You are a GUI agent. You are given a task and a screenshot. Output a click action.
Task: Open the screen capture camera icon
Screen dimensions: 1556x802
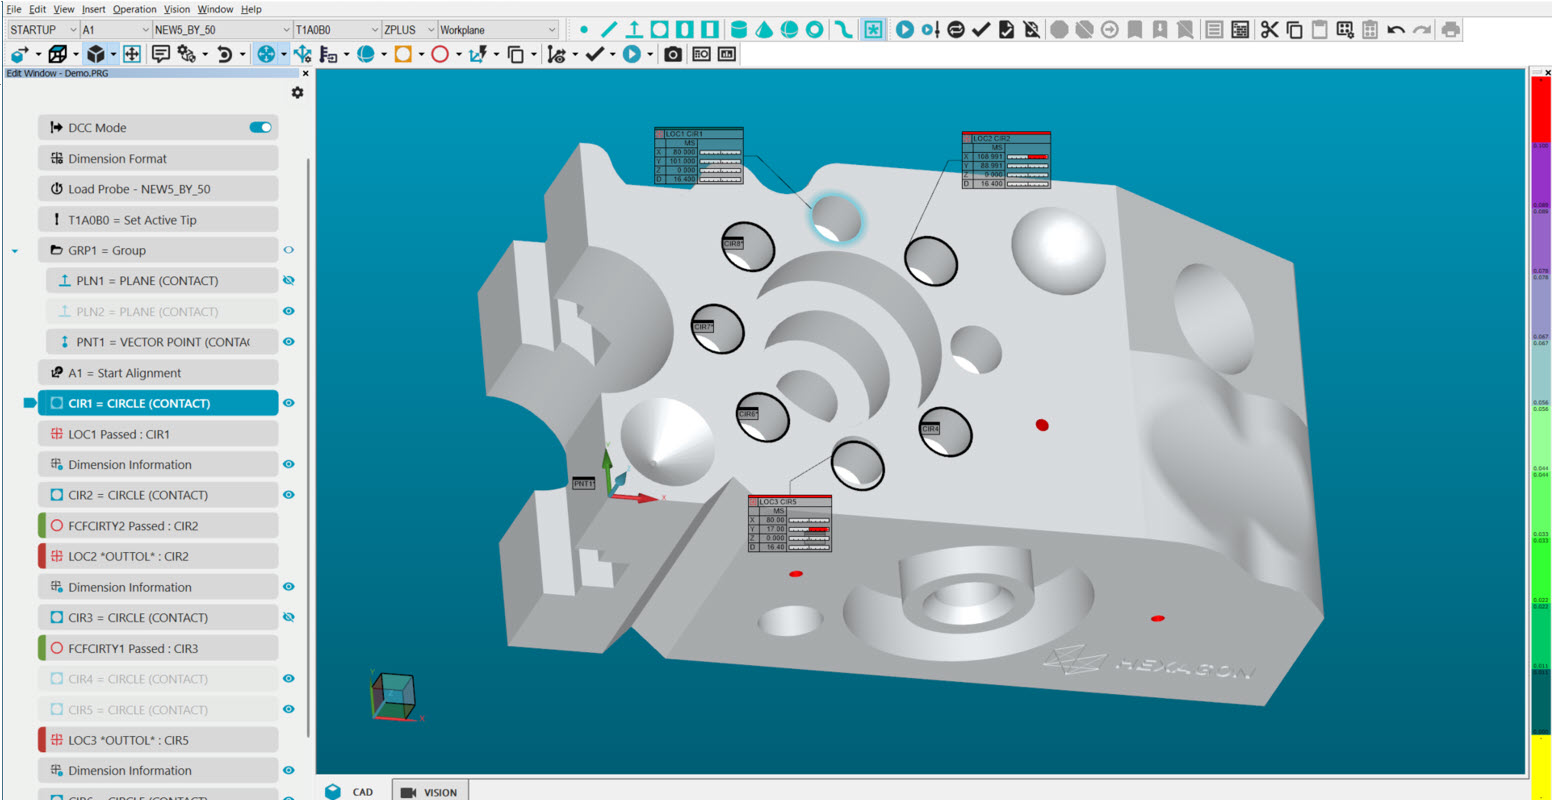coord(673,54)
